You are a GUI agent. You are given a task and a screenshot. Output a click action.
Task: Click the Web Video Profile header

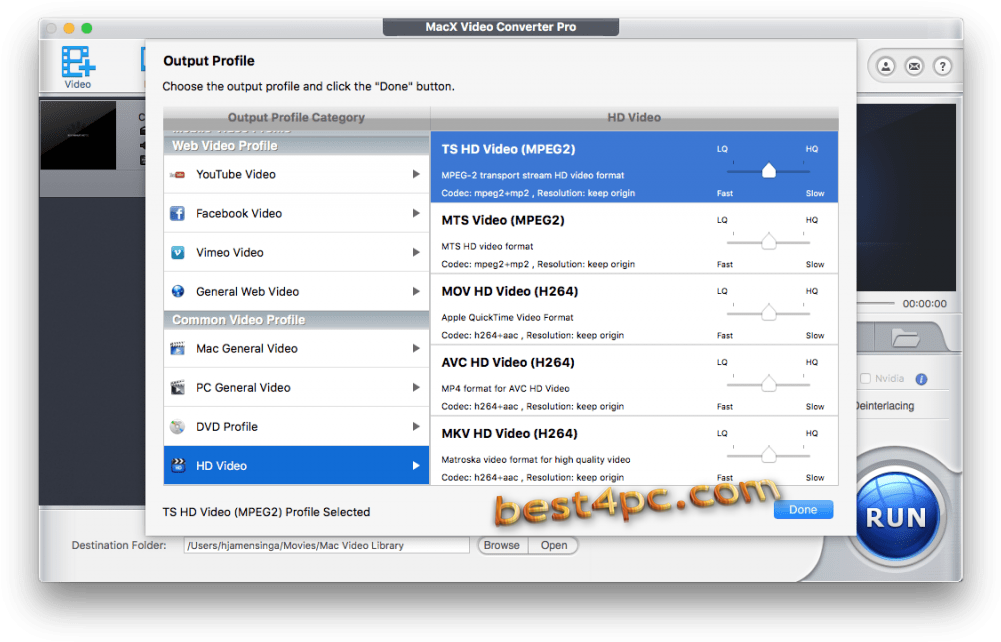click(296, 146)
